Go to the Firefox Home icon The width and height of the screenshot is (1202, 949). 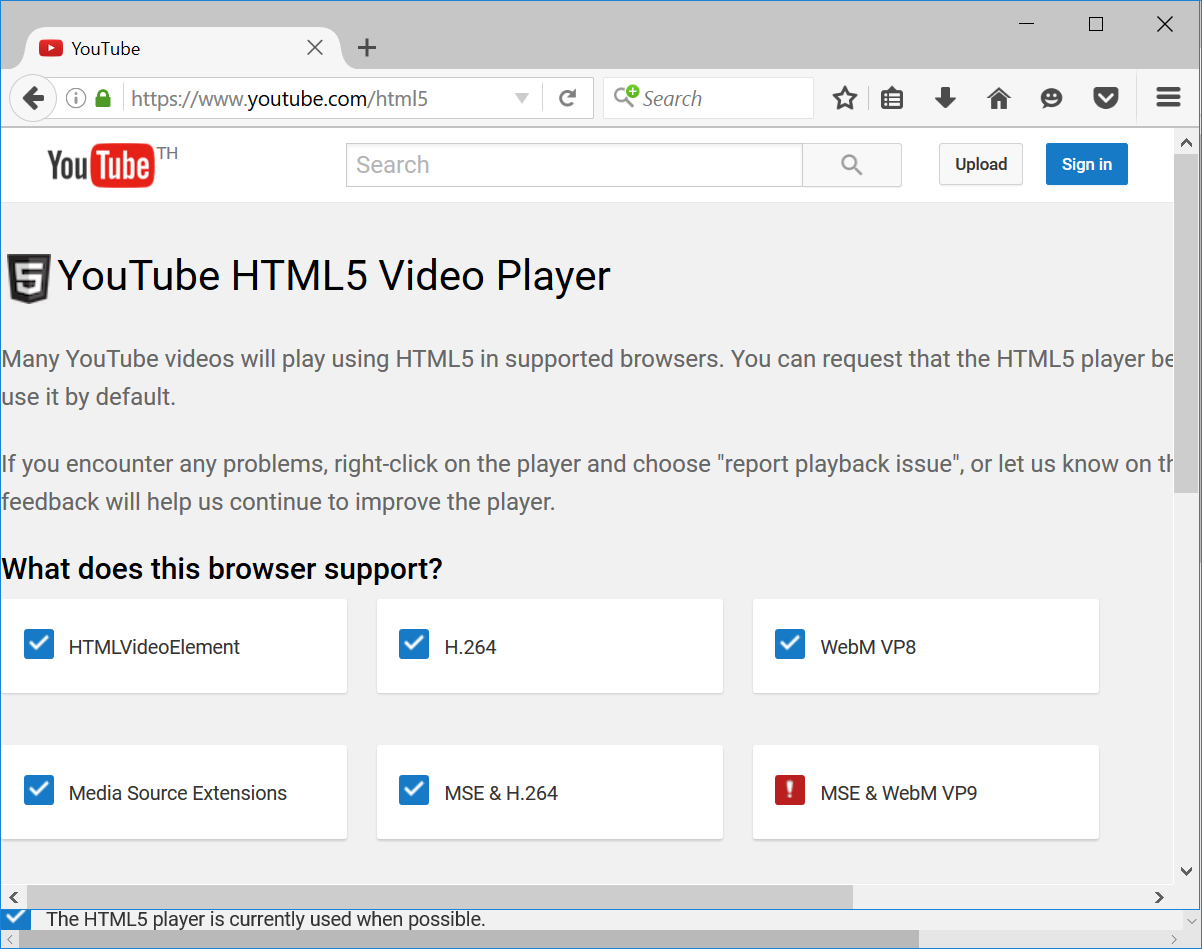point(998,98)
